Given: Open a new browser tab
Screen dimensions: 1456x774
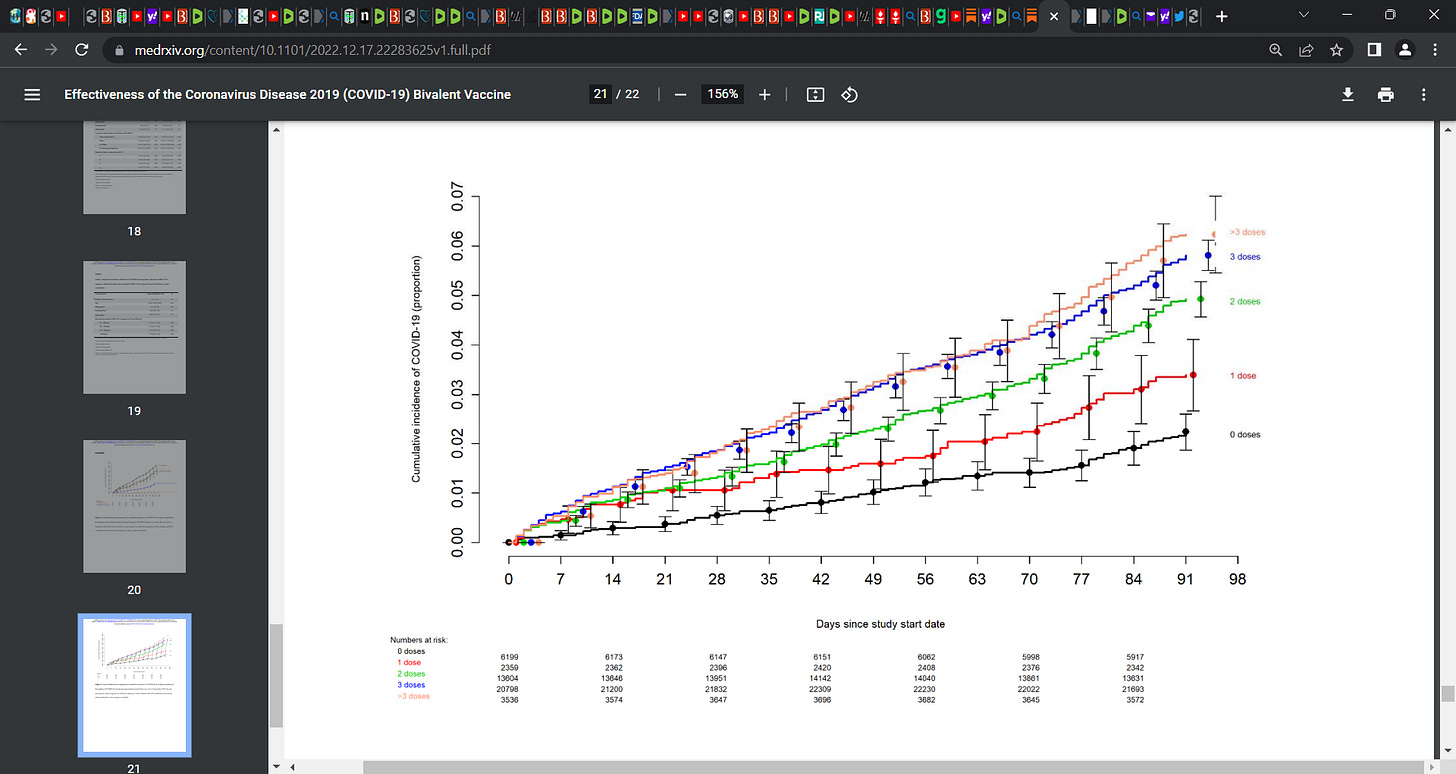Looking at the screenshot, I should pyautogui.click(x=1222, y=16).
